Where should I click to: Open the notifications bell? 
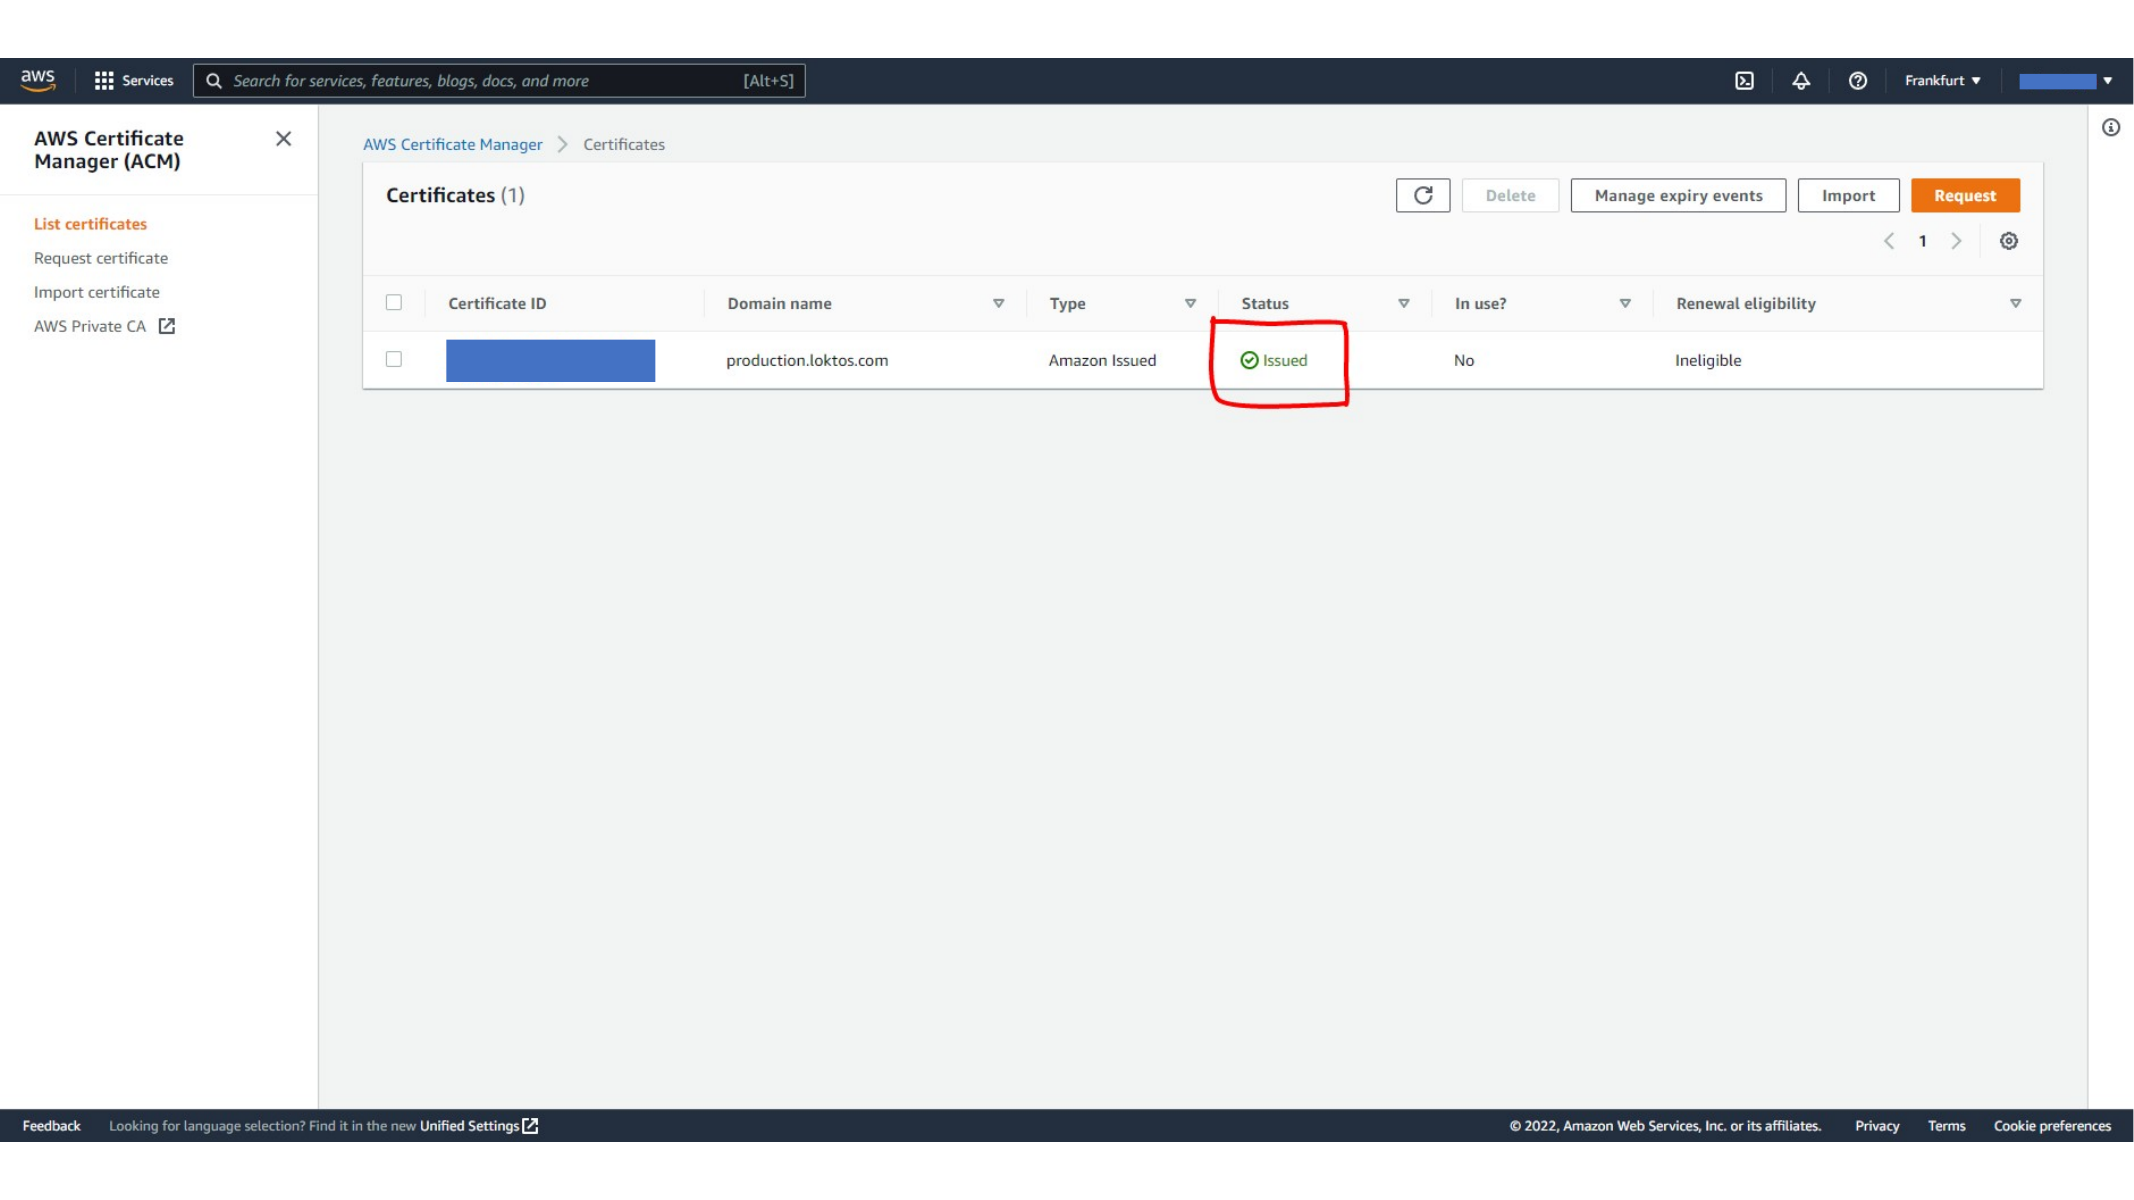pos(1800,81)
